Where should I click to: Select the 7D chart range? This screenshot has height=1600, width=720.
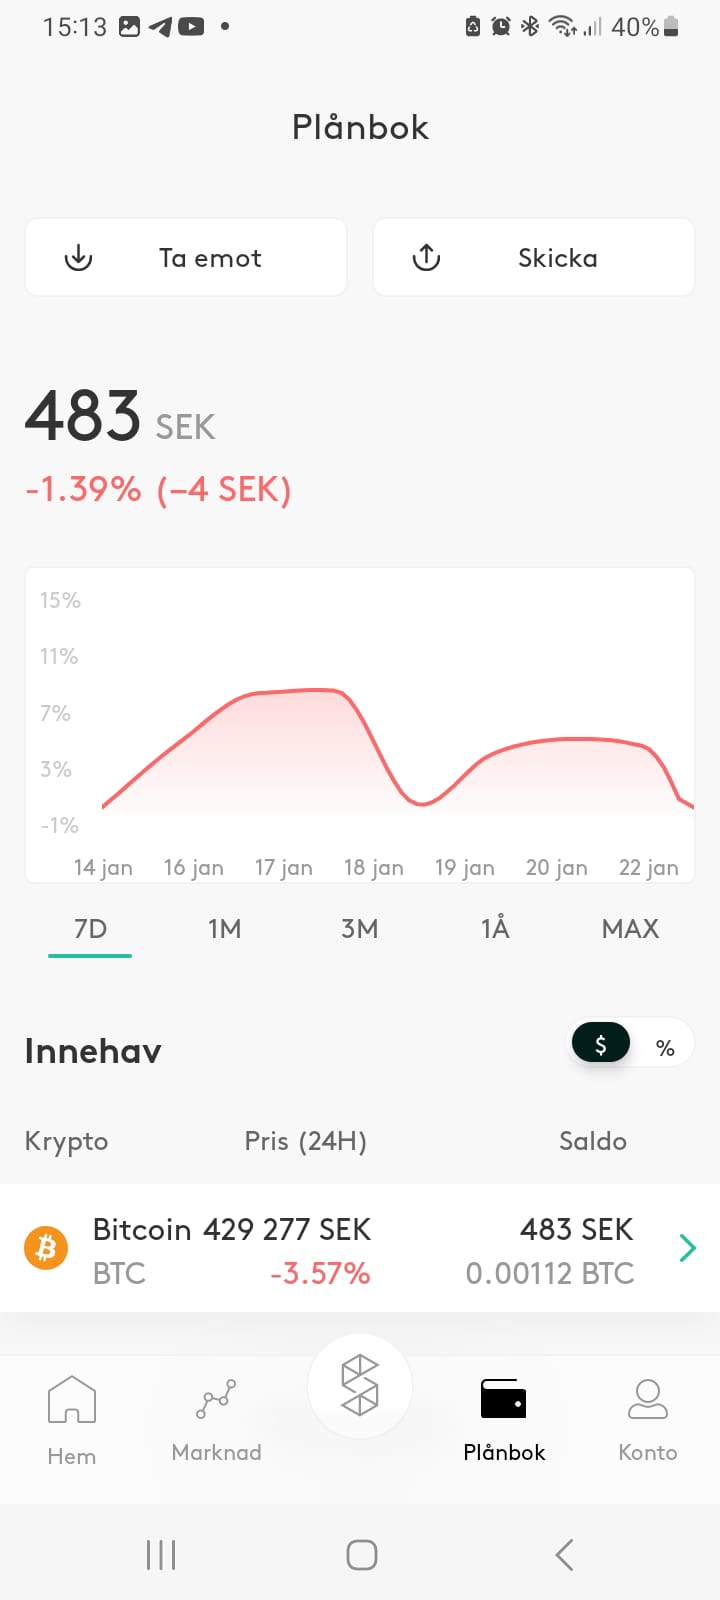[90, 929]
